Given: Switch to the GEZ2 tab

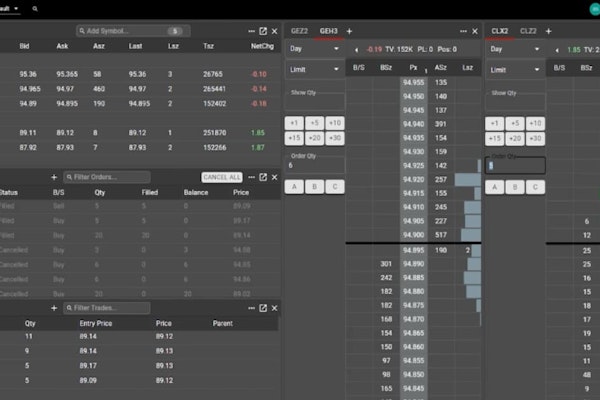Looking at the screenshot, I should click(299, 31).
